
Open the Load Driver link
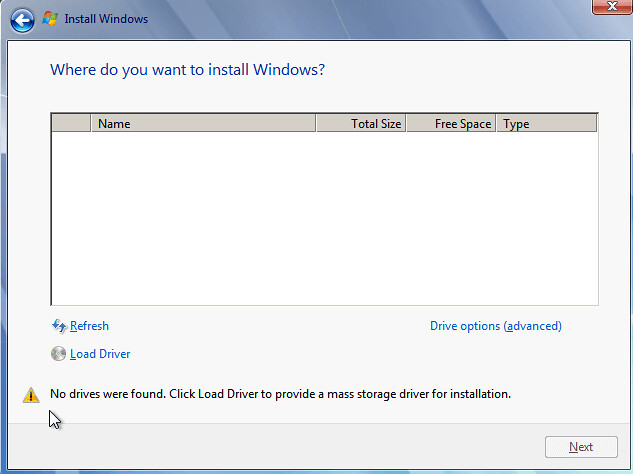click(x=100, y=354)
